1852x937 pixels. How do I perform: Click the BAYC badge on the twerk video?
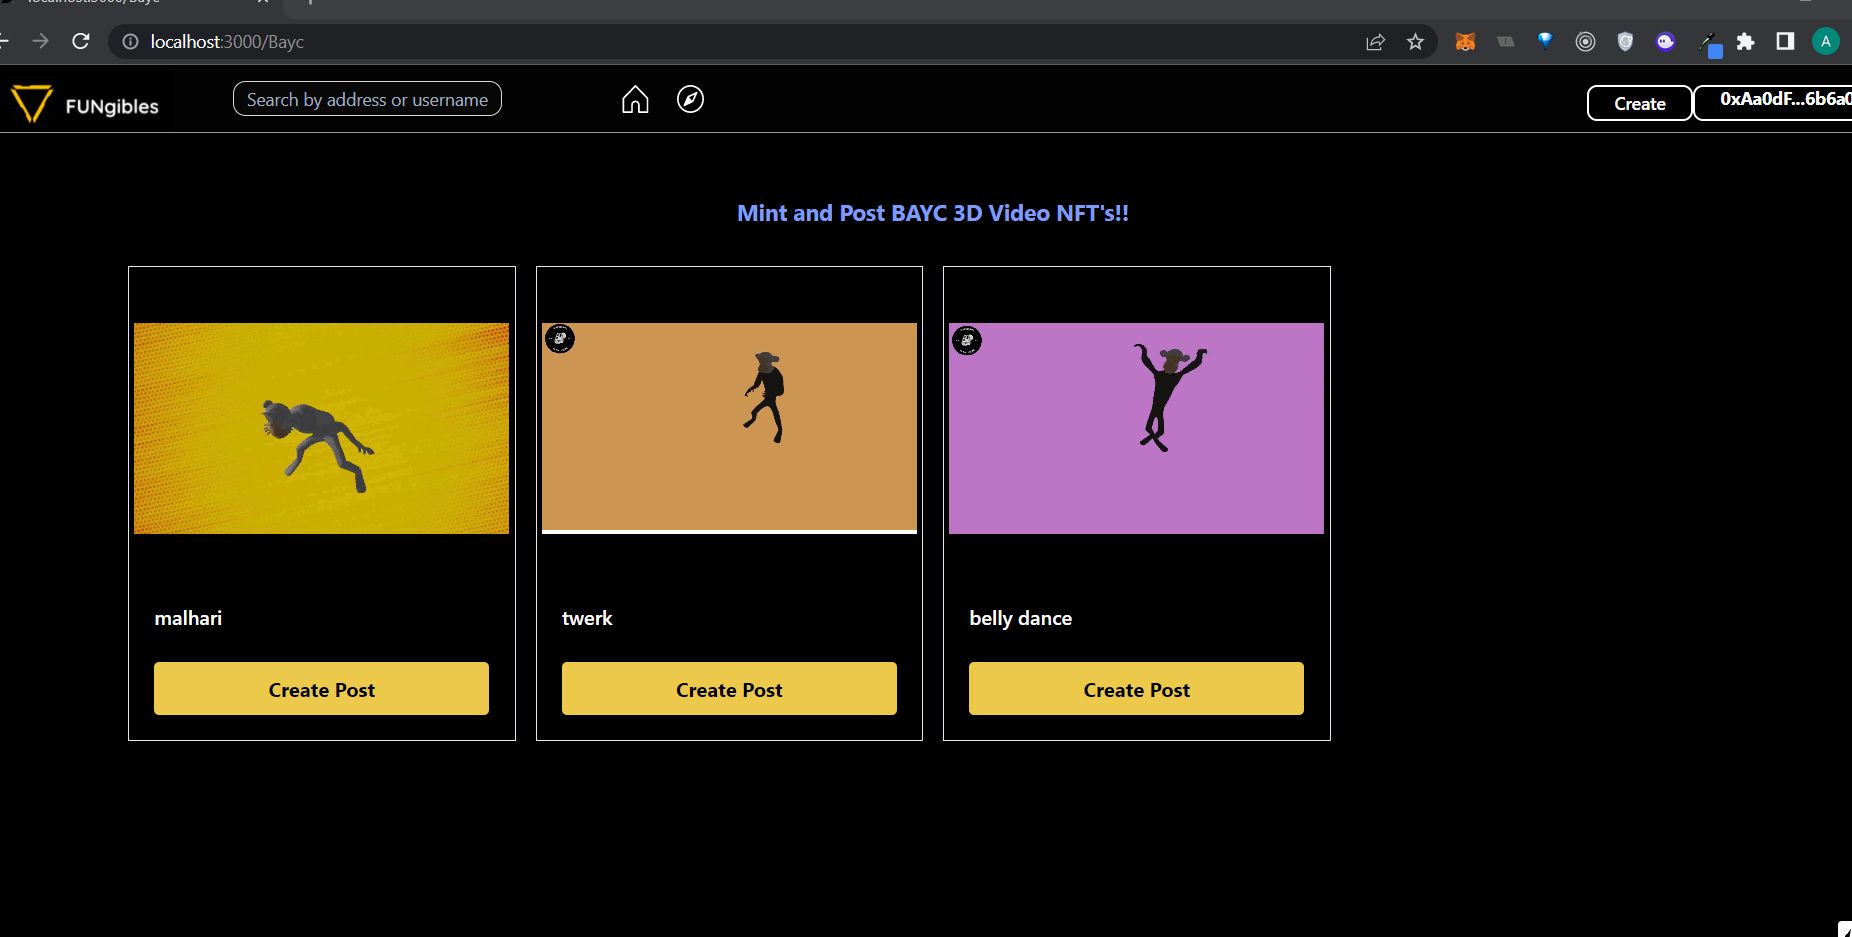tap(560, 339)
